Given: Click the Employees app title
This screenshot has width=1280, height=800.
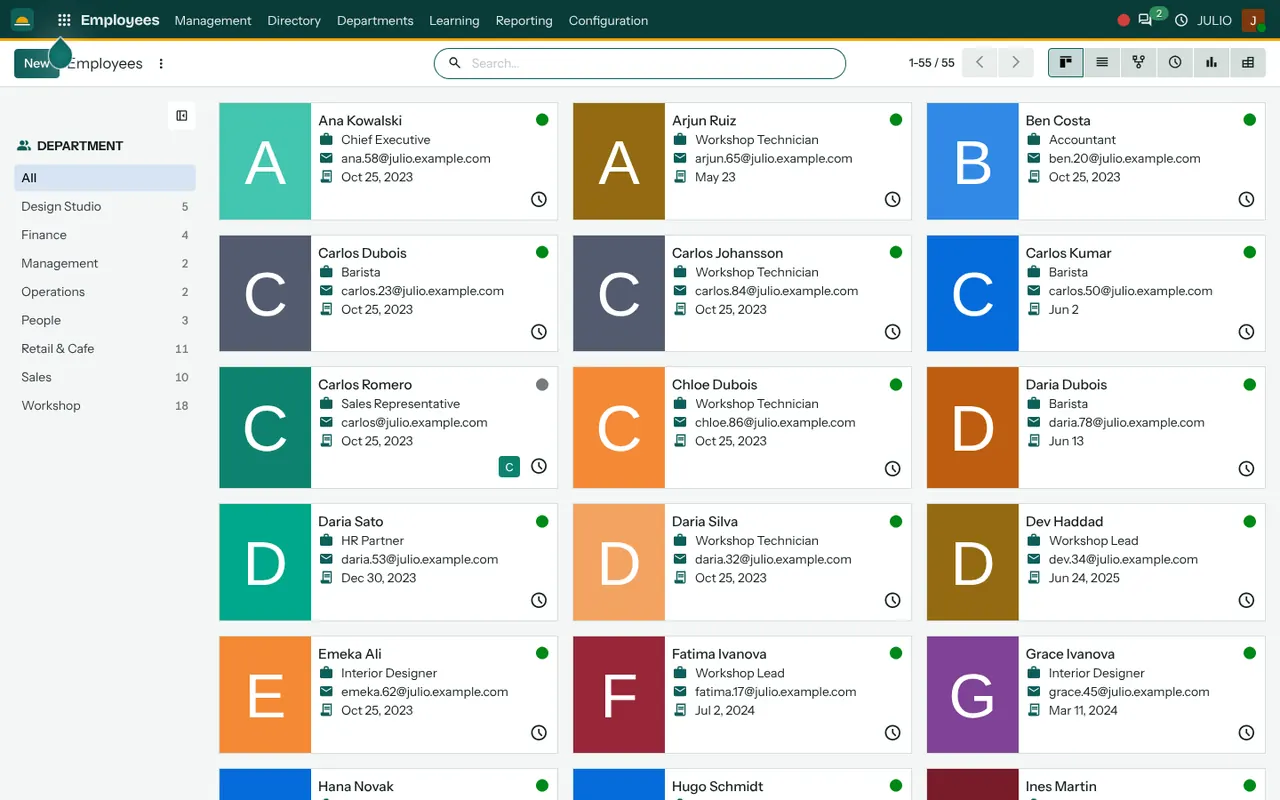Looking at the screenshot, I should [120, 20].
